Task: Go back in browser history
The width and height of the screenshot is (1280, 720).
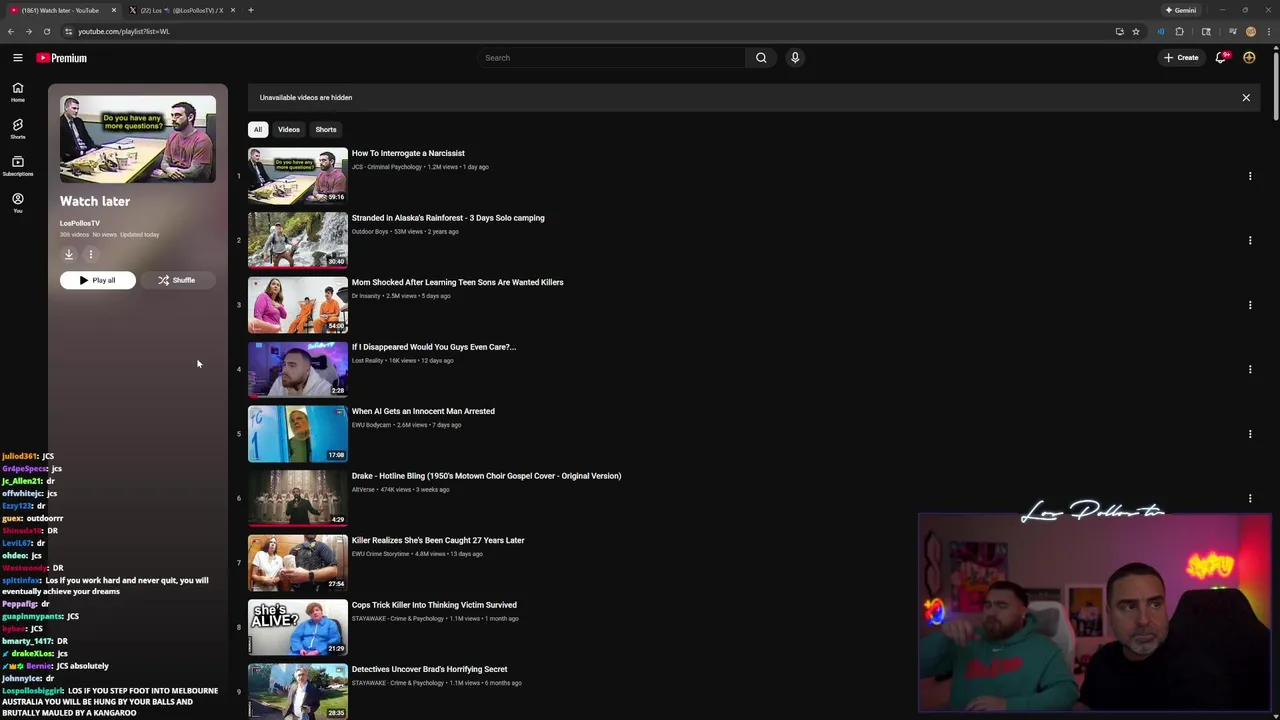Action: (x=11, y=31)
